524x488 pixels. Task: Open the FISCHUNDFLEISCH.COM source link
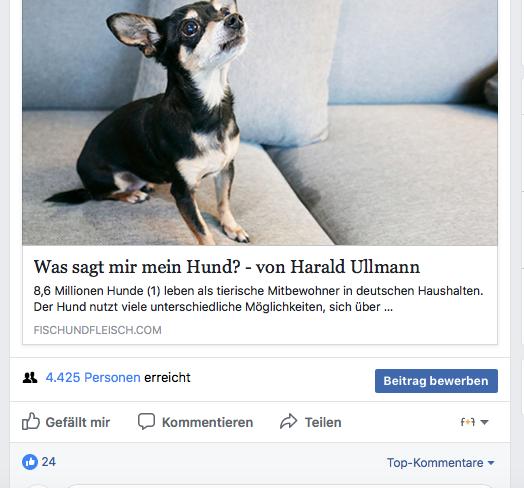98,330
